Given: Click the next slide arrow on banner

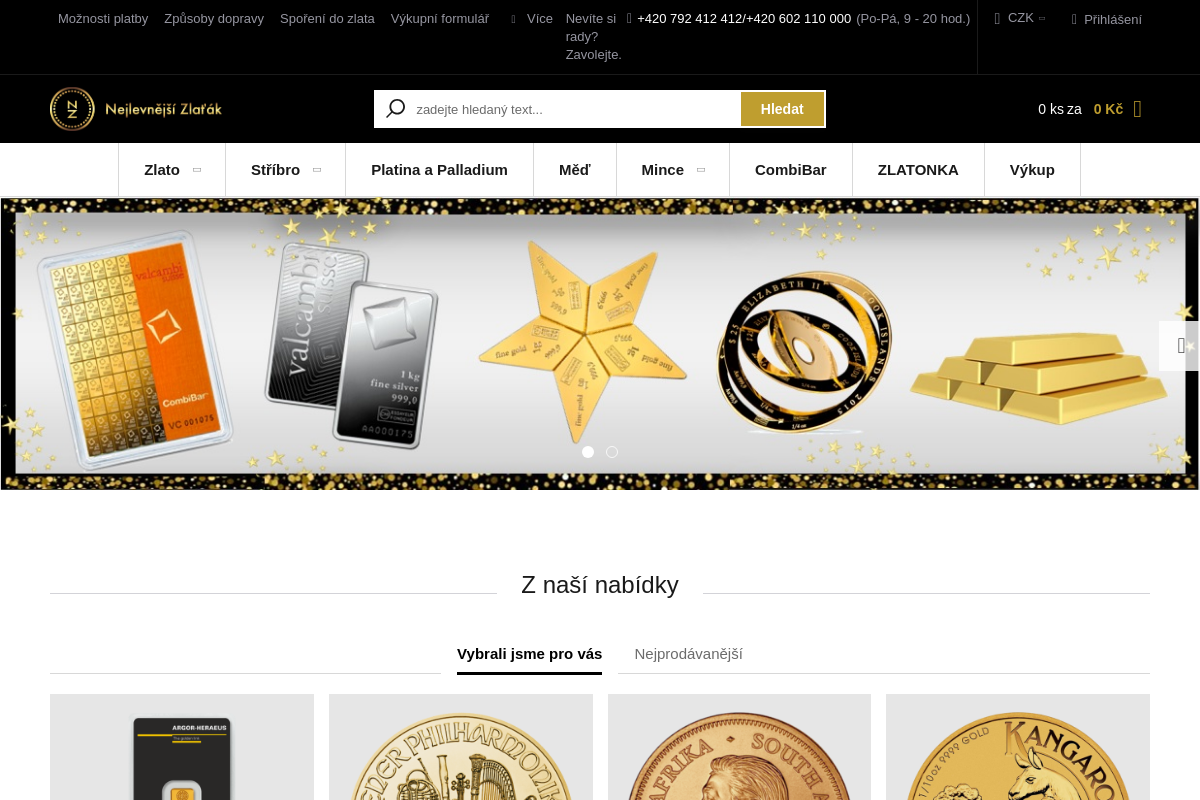Looking at the screenshot, I should click(x=1180, y=346).
